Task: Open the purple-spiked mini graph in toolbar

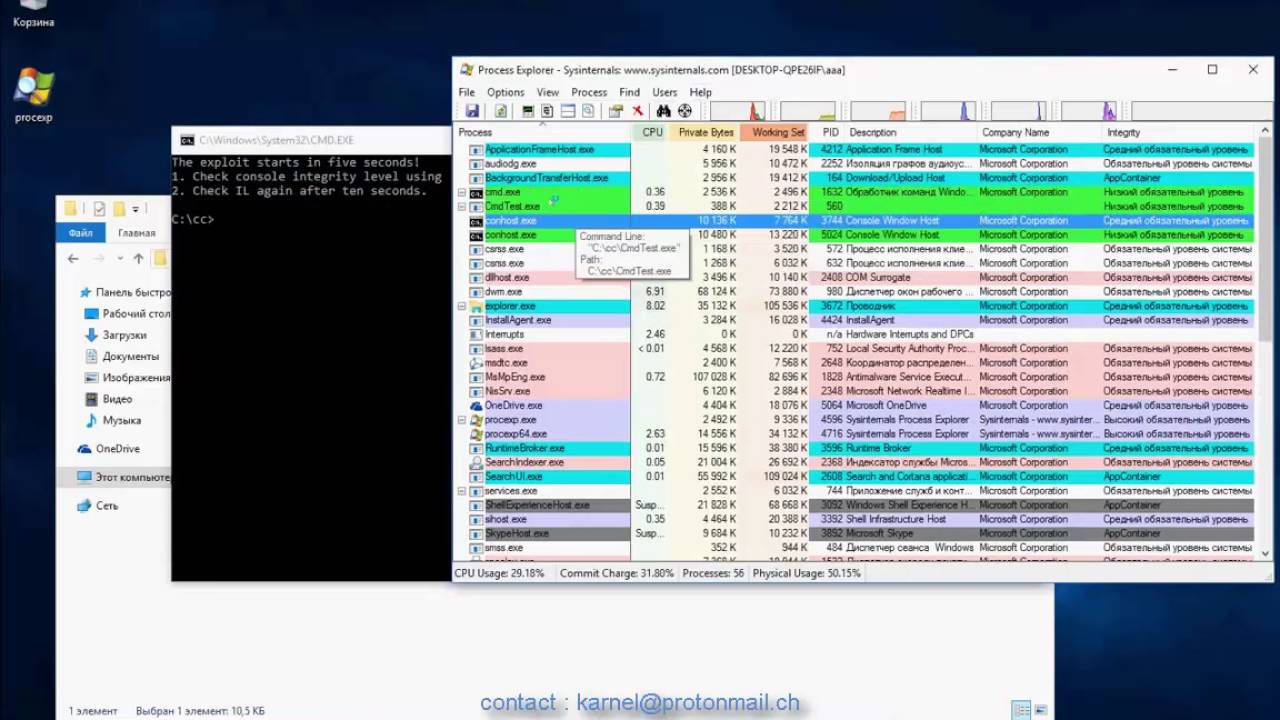Action: pos(1088,111)
